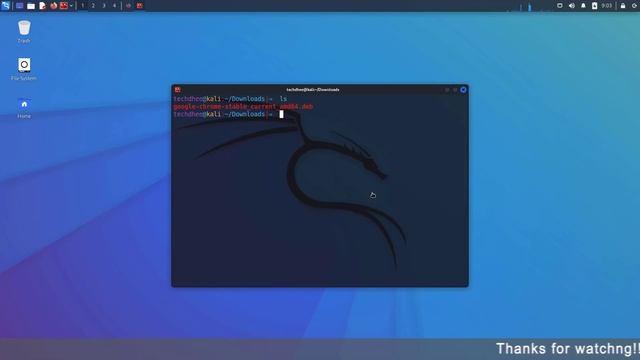Viewport: 640px width, 360px height.
Task: Open the battery power manager icon
Action: [x=595, y=6]
